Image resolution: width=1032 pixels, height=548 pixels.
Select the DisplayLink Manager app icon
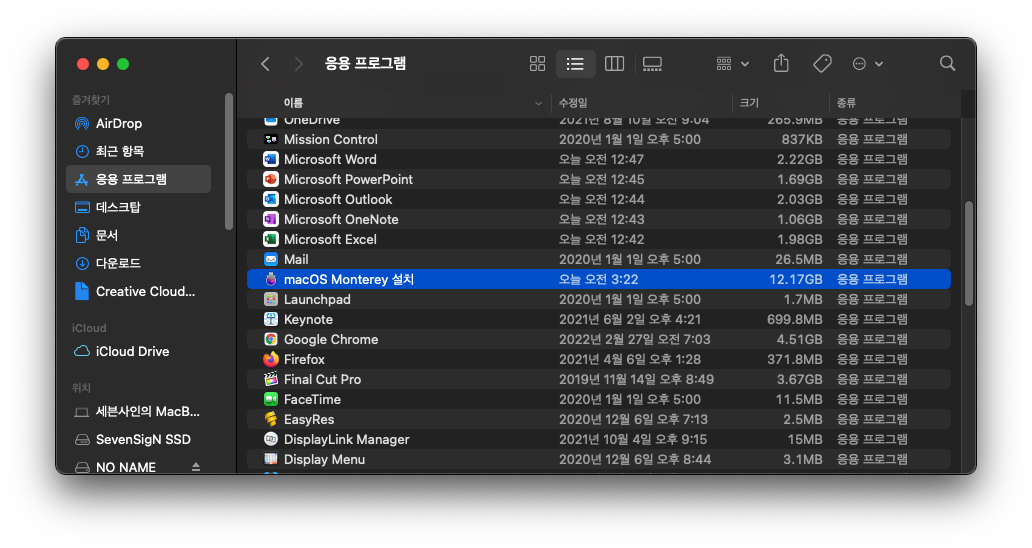click(271, 439)
